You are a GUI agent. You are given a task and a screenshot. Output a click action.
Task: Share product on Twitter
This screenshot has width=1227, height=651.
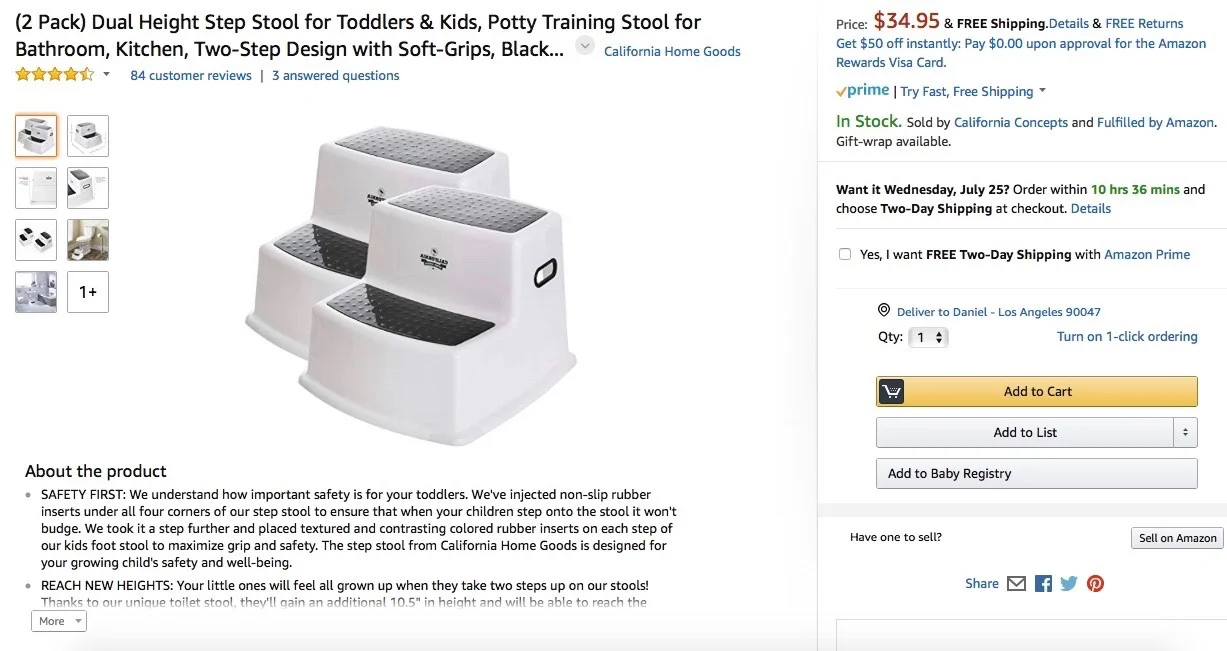point(1069,583)
